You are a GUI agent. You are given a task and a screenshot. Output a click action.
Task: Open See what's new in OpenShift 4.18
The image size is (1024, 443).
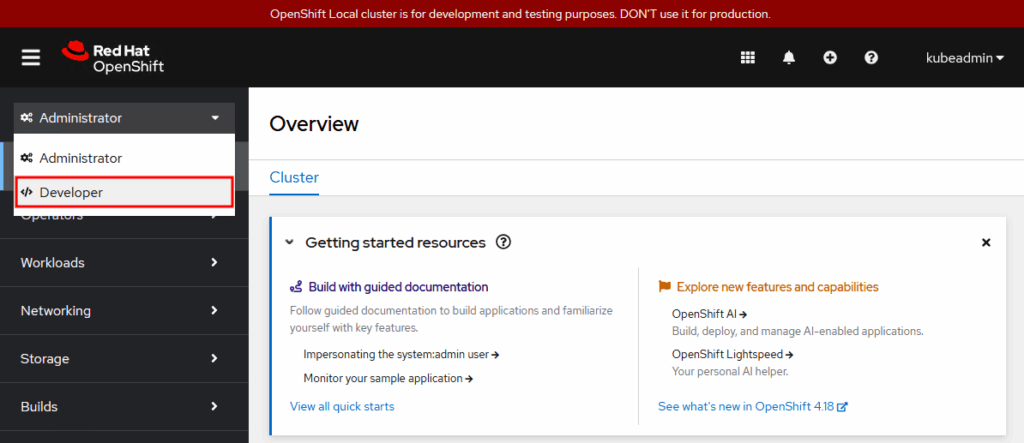point(752,406)
